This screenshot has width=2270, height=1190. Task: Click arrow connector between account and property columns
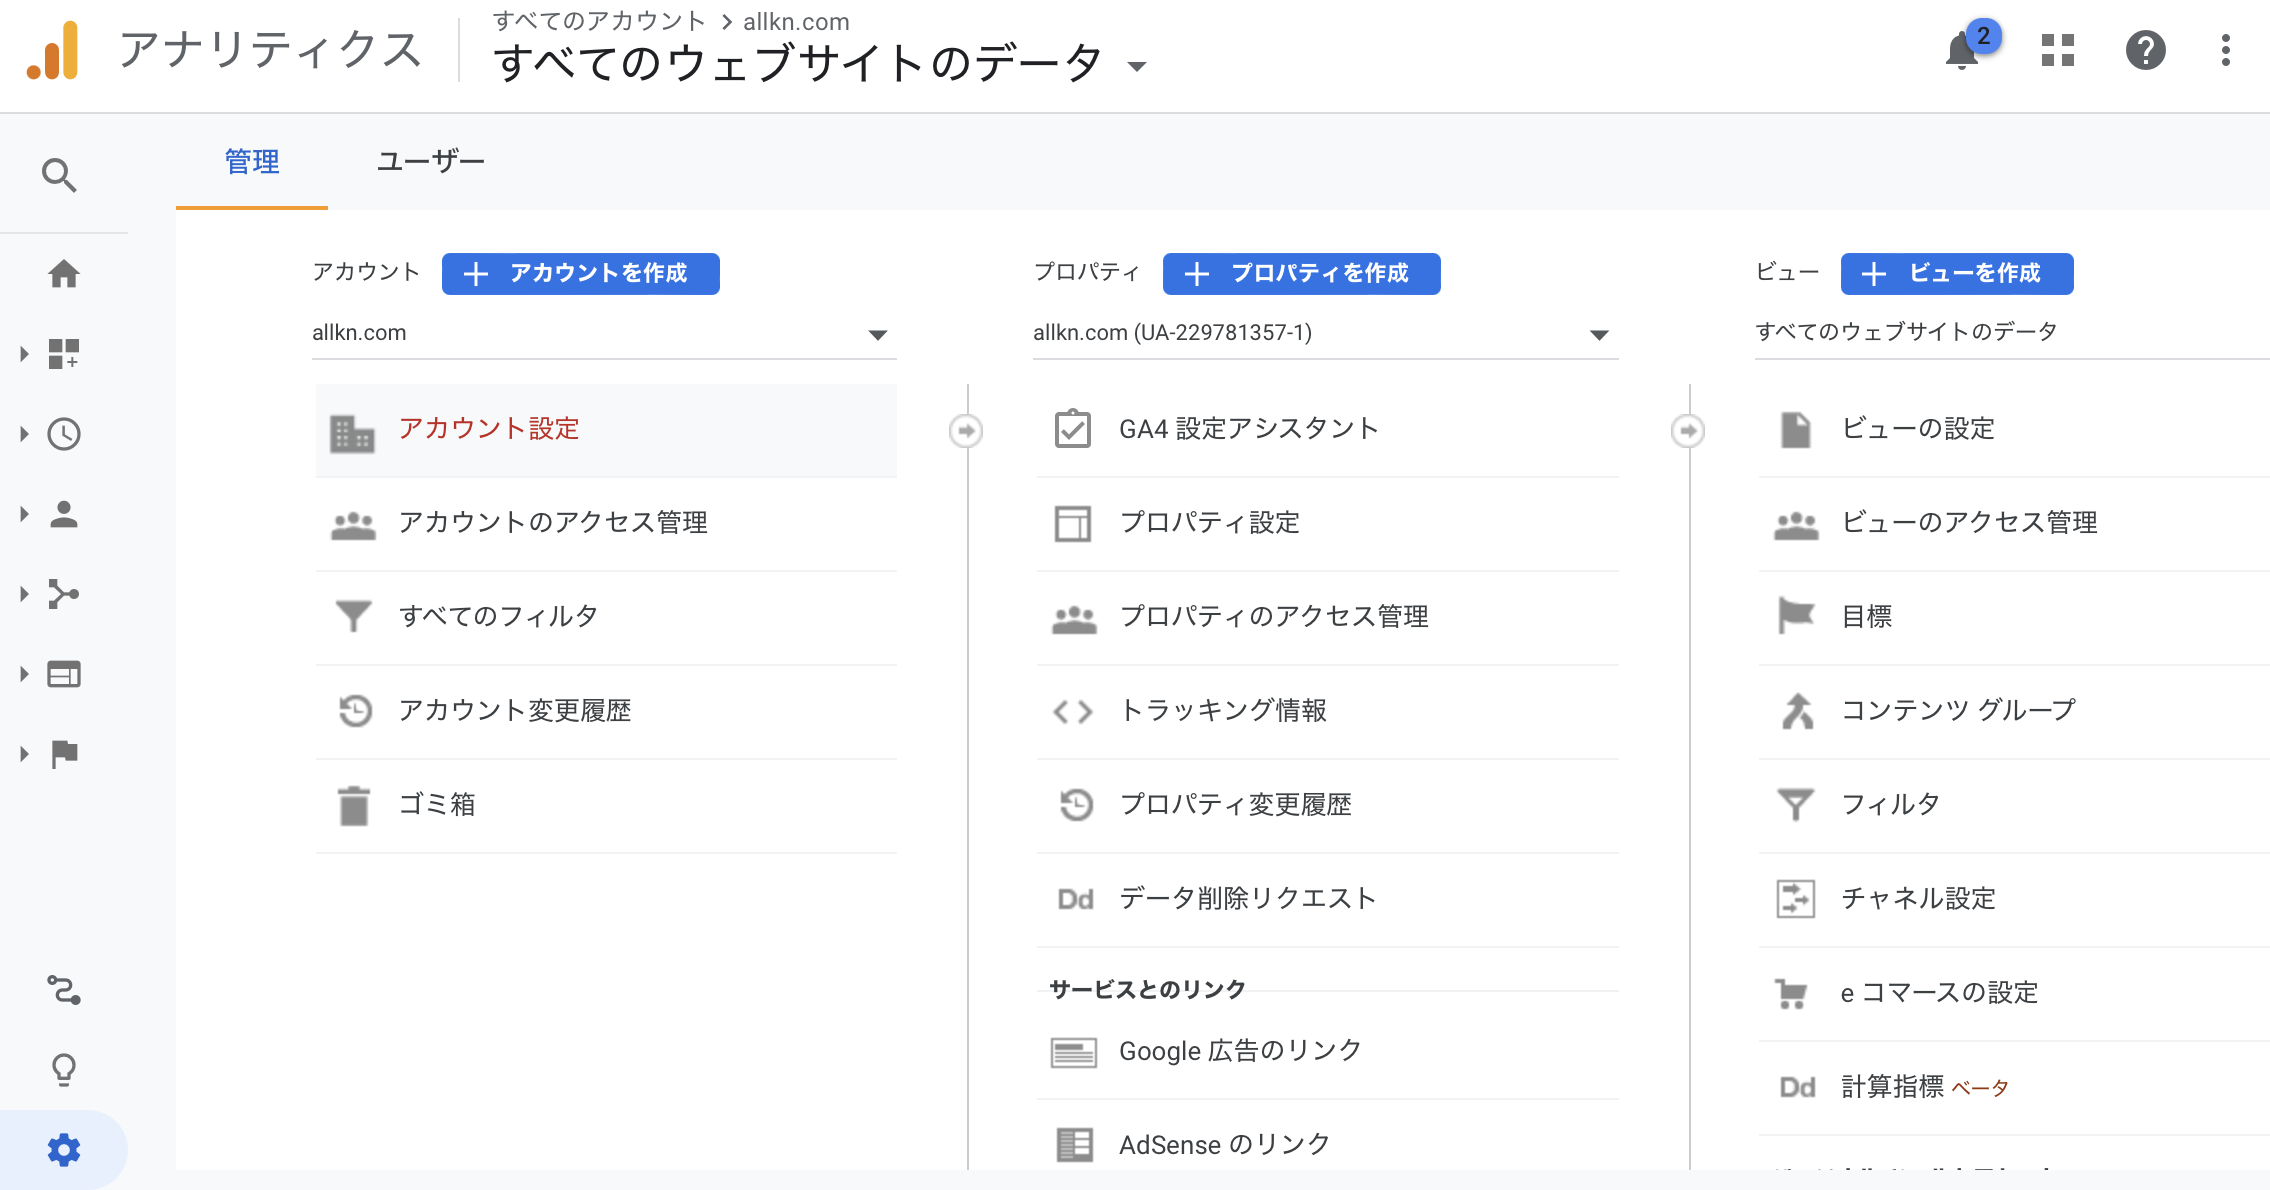click(966, 431)
